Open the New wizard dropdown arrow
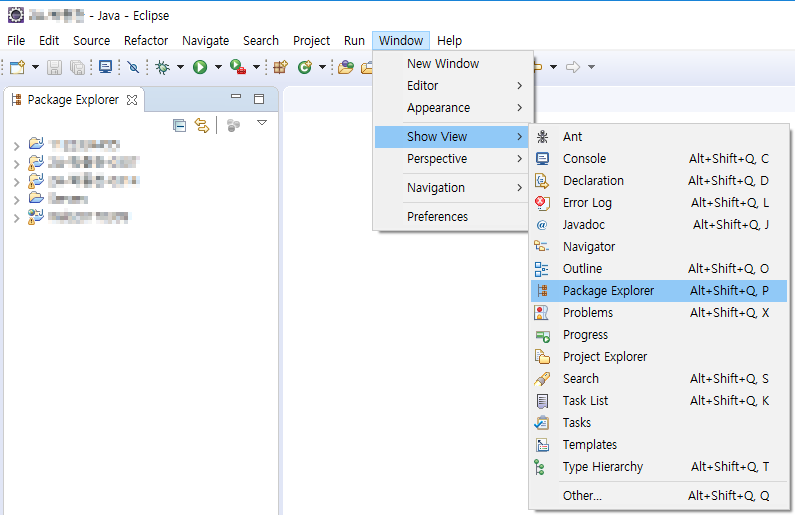Viewport: 795px width, 515px height. [35, 67]
